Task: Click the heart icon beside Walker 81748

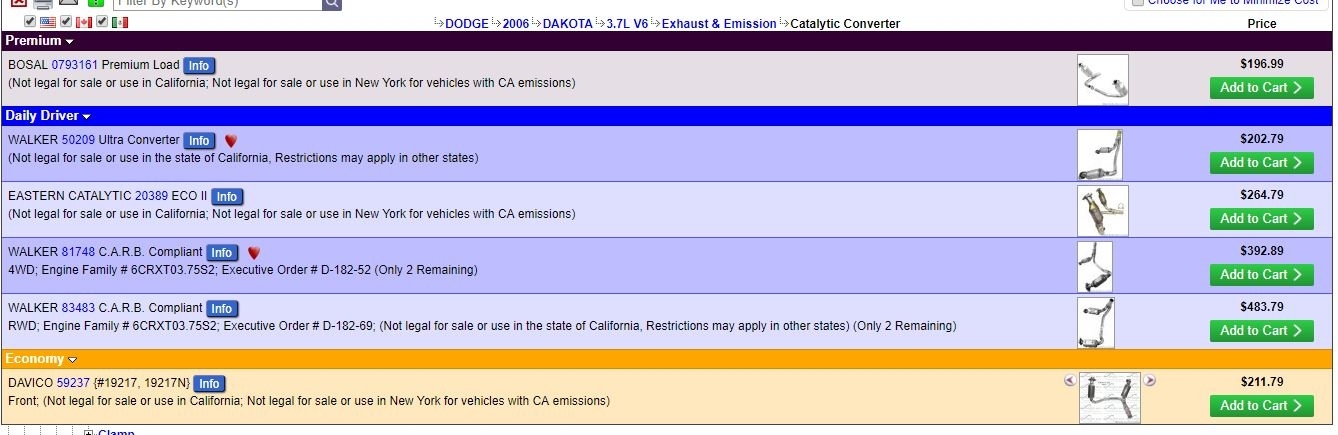Action: (x=254, y=253)
